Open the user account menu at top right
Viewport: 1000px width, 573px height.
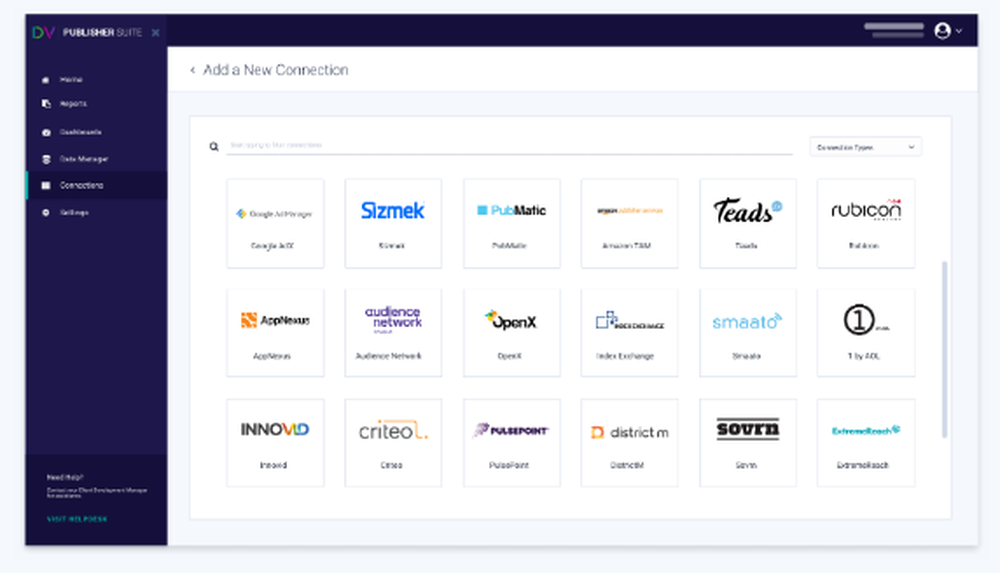click(x=948, y=31)
